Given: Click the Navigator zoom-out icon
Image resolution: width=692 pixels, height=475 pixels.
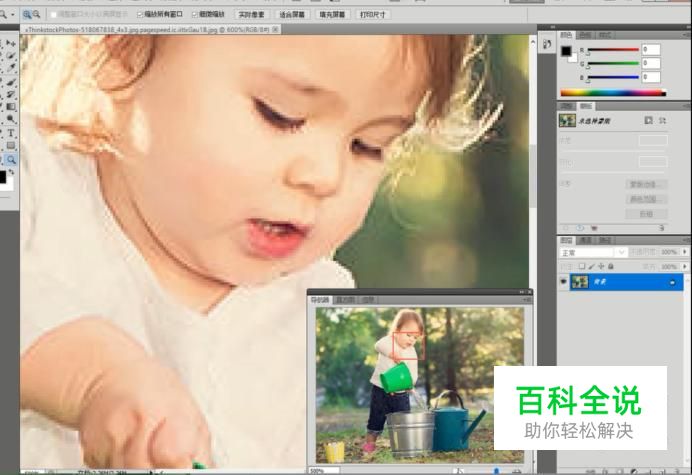Looking at the screenshot, I should coord(459,471).
